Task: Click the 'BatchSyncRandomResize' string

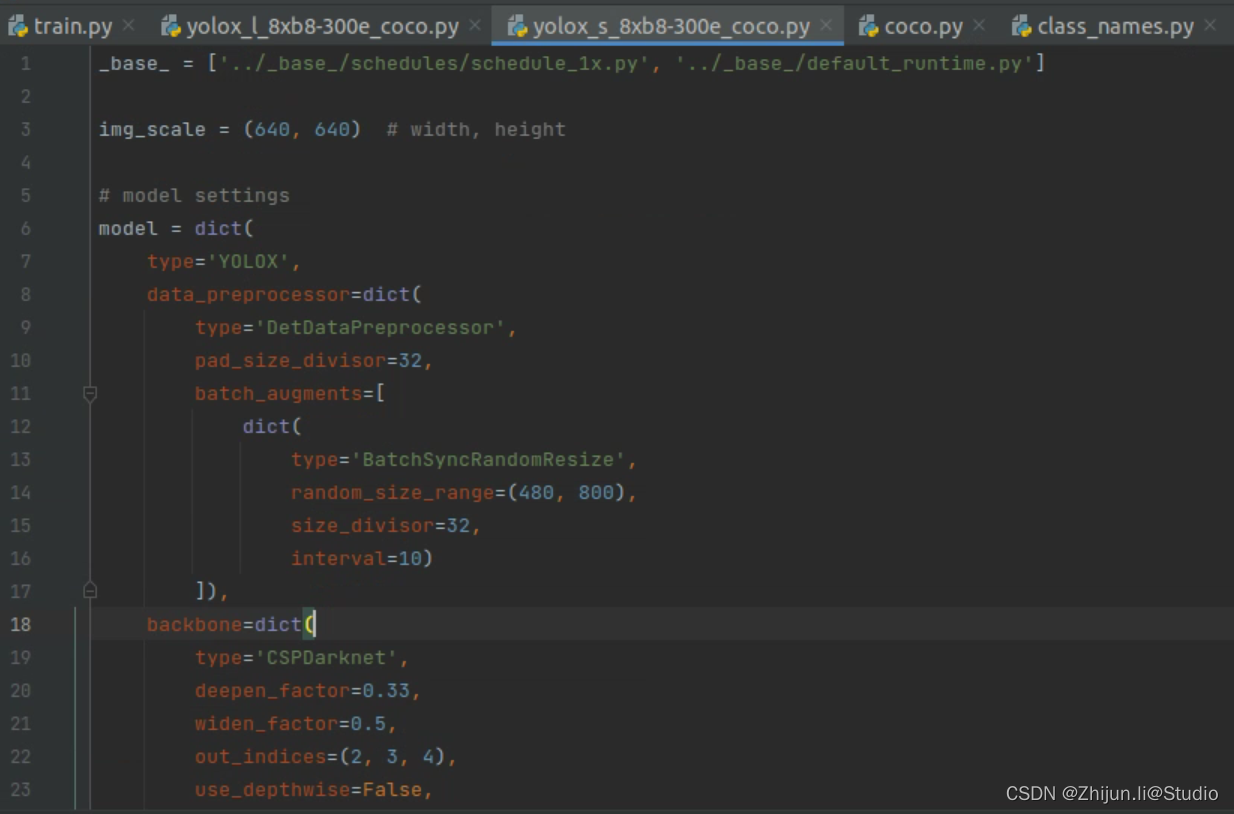Action: tap(489, 460)
